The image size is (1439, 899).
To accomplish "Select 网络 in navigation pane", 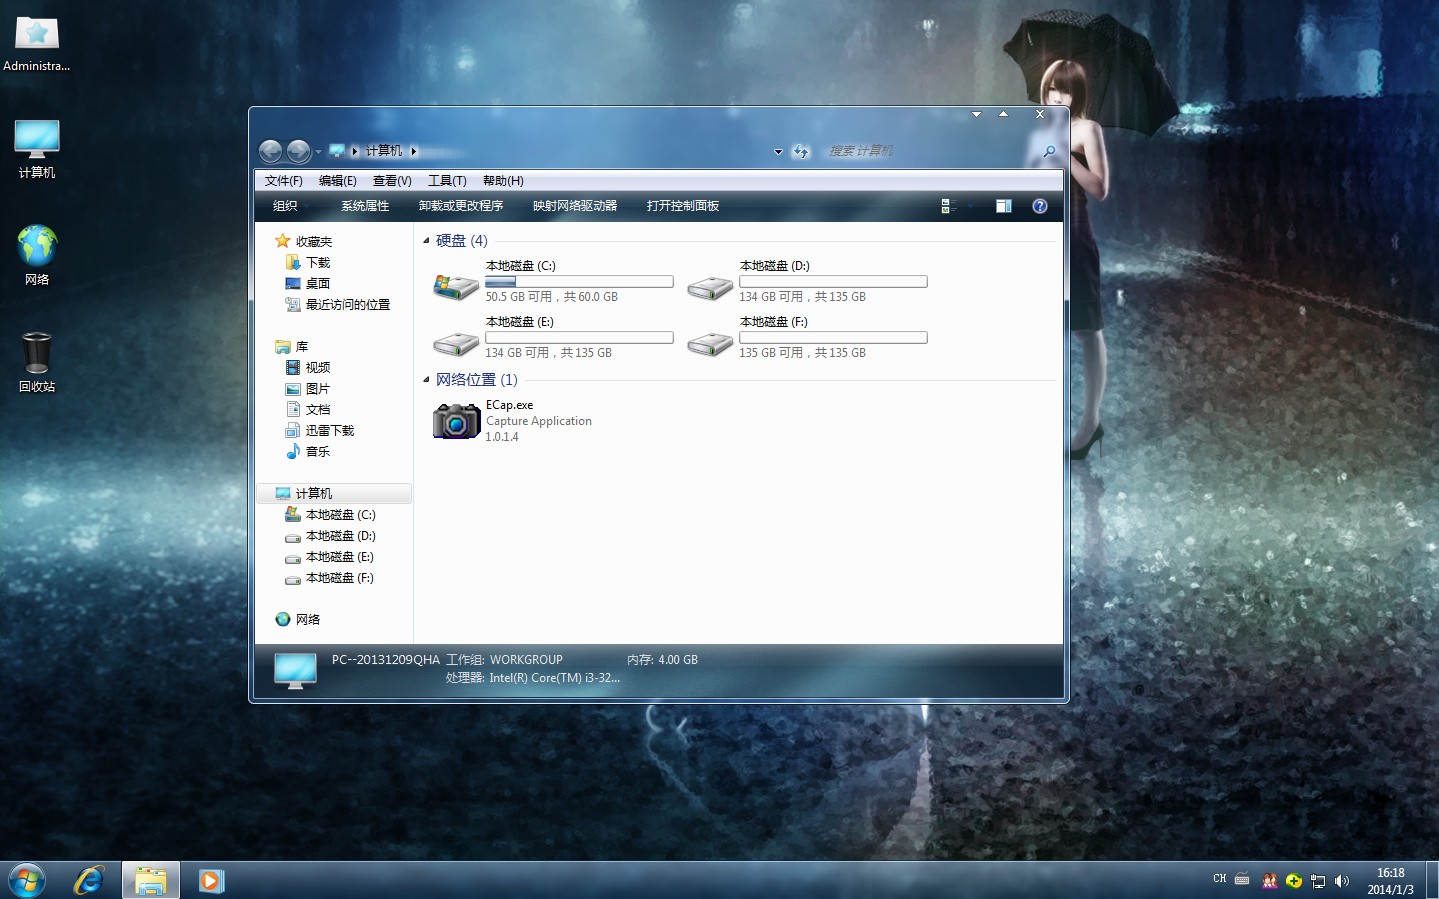I will click(x=298, y=619).
